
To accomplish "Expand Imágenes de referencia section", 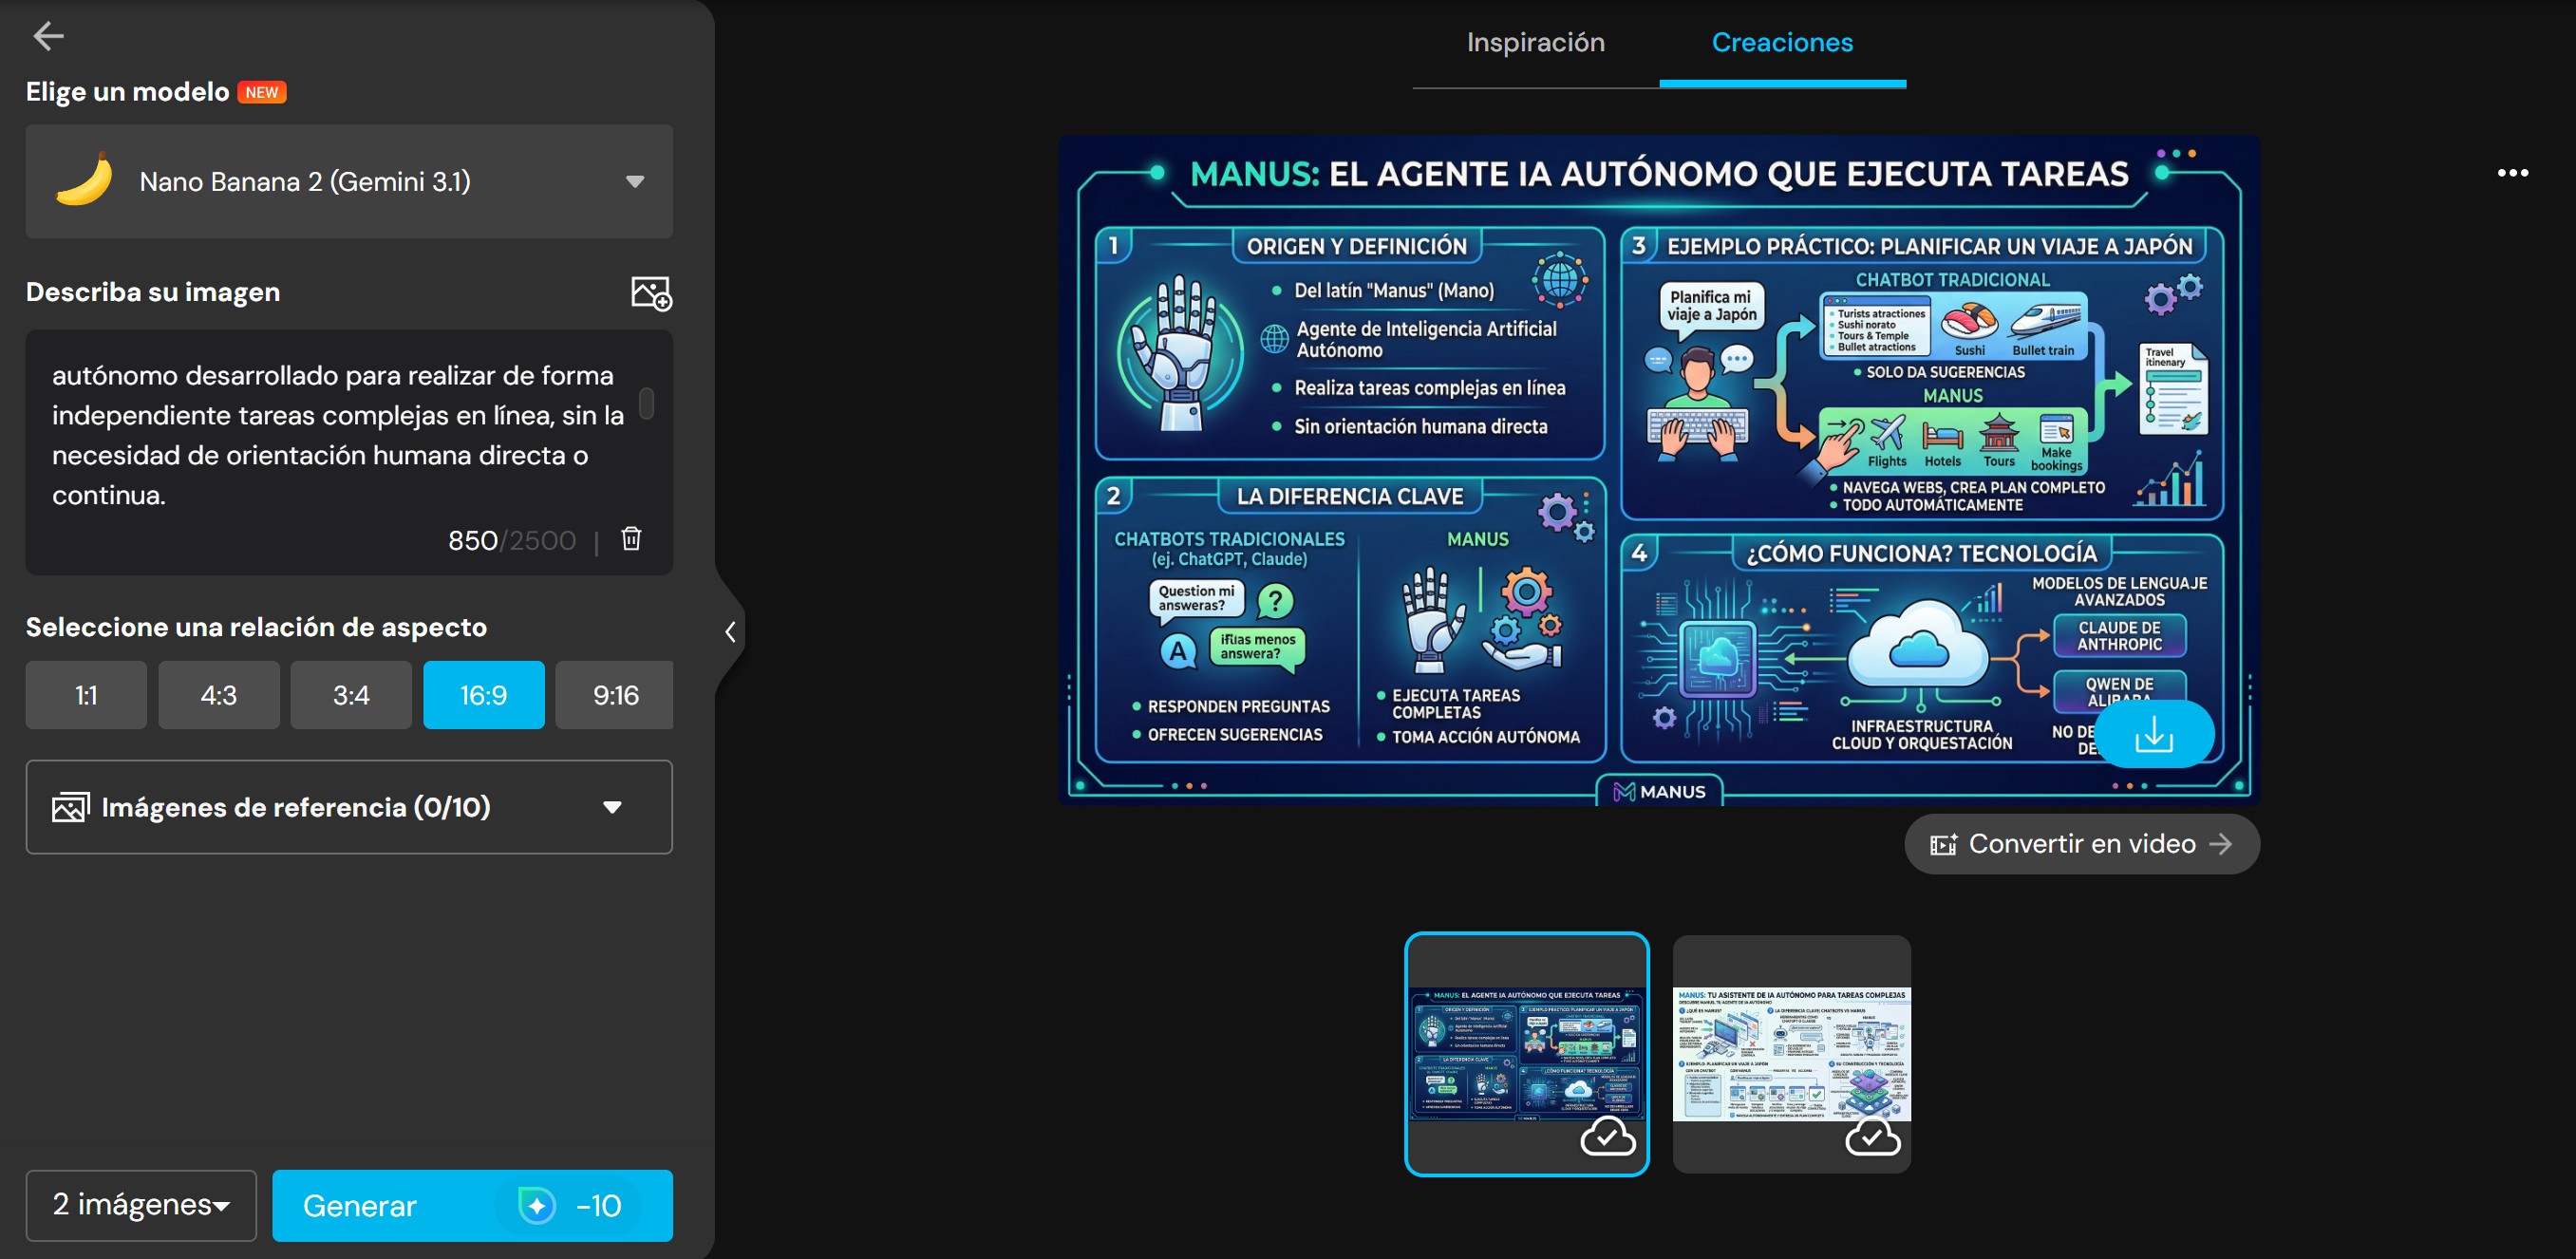I will (349, 807).
